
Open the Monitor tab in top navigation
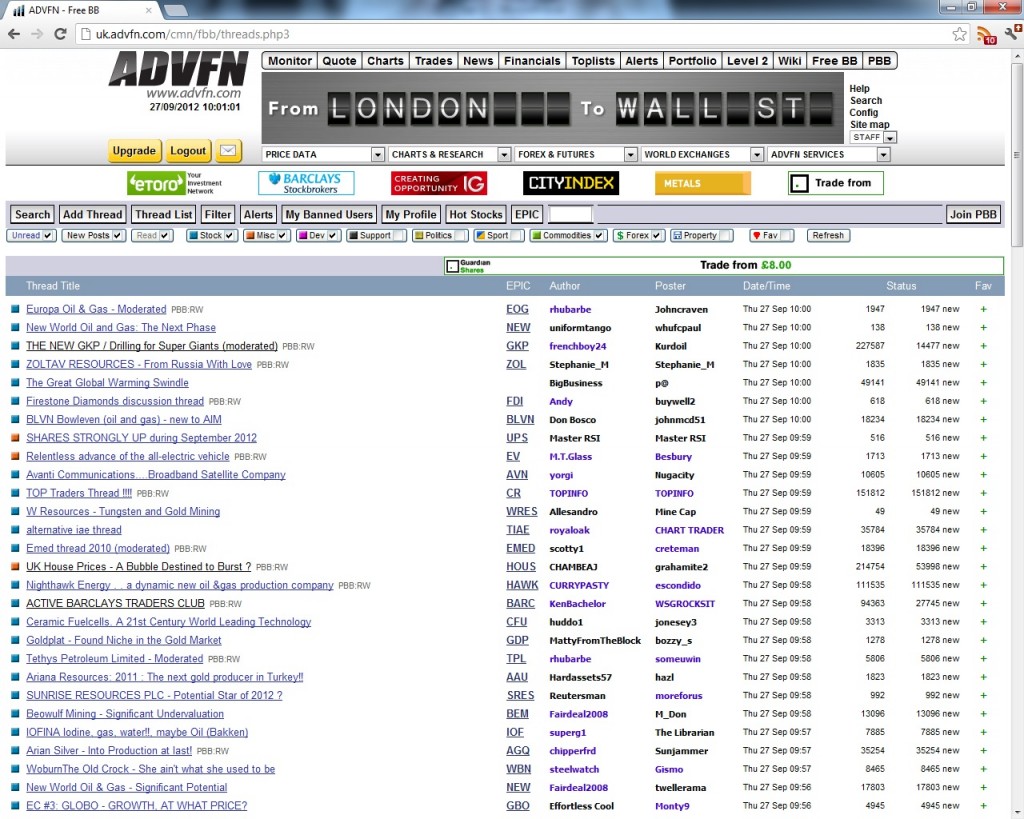(x=290, y=61)
